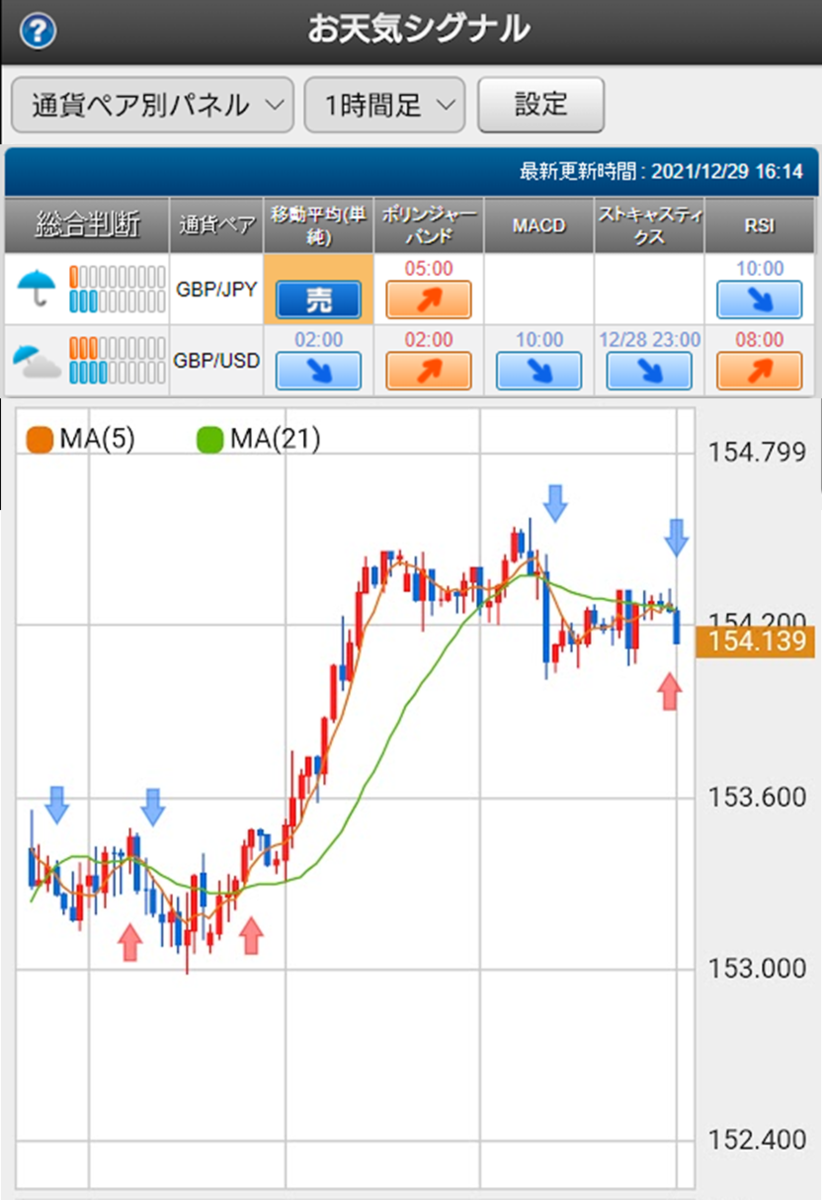Click the orange 154.139 current price label
The image size is (822, 1200).
[757, 641]
